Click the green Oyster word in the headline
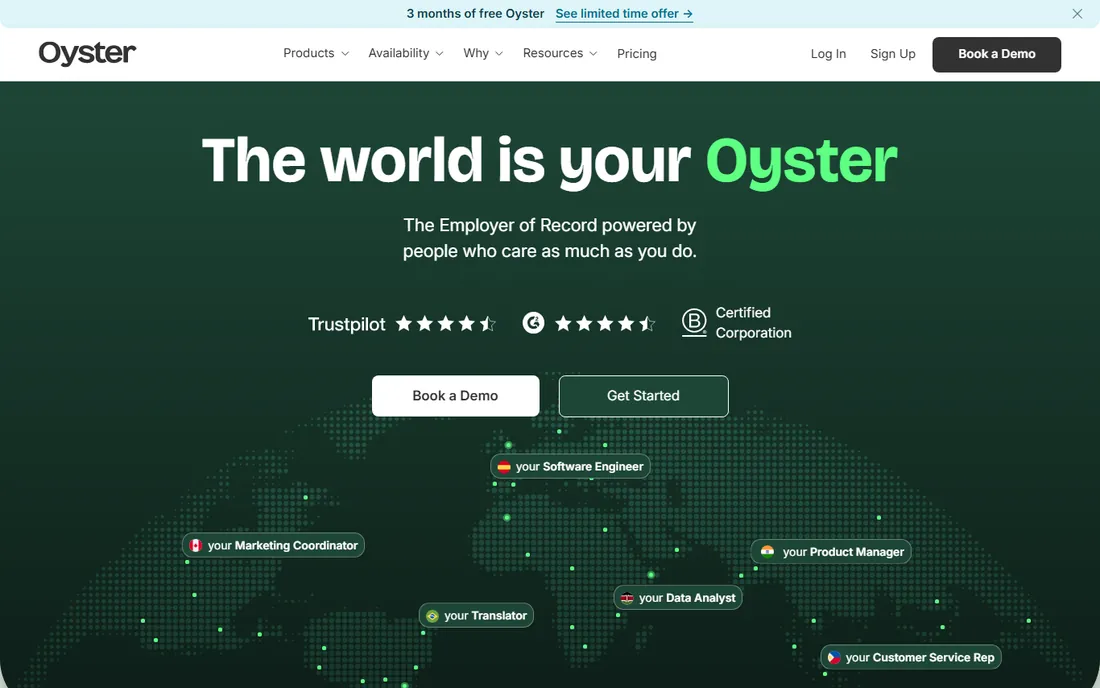 point(801,161)
